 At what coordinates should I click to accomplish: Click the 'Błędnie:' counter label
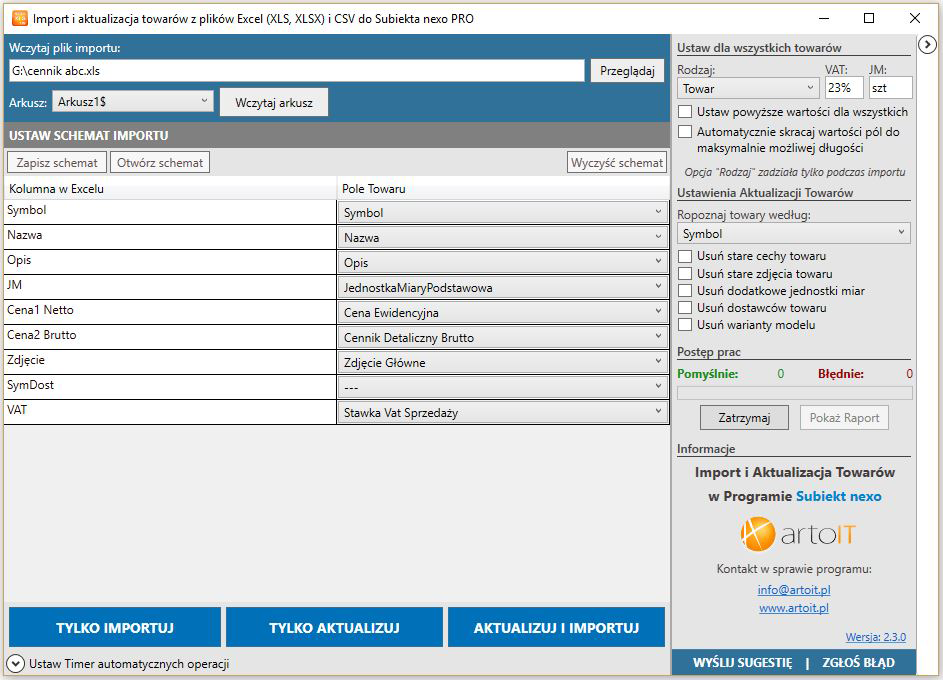click(841, 374)
